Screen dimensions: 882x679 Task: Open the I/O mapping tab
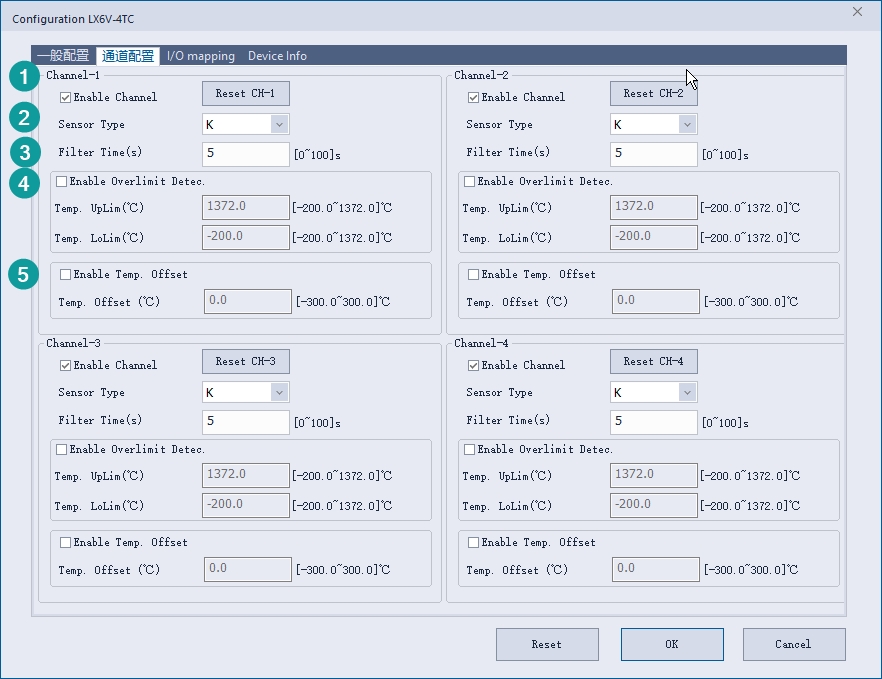pos(201,56)
